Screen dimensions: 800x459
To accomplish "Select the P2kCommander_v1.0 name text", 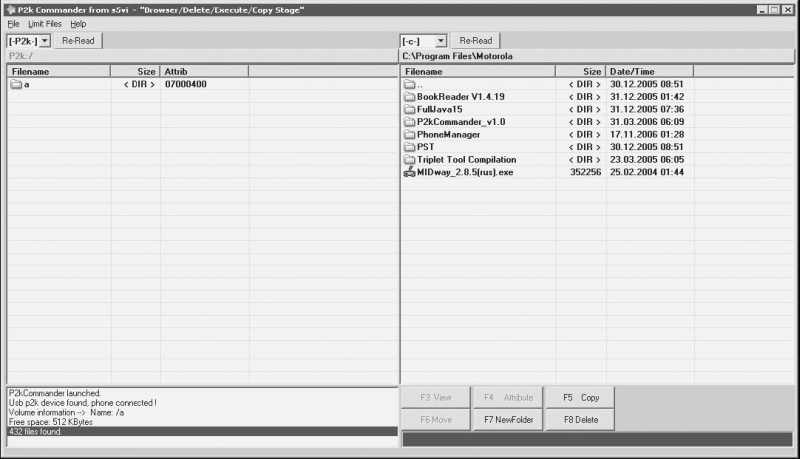I will coord(461,122).
